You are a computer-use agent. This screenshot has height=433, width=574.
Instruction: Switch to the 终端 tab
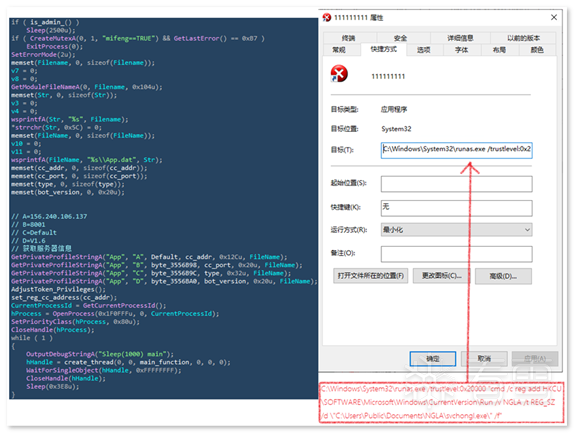348,38
